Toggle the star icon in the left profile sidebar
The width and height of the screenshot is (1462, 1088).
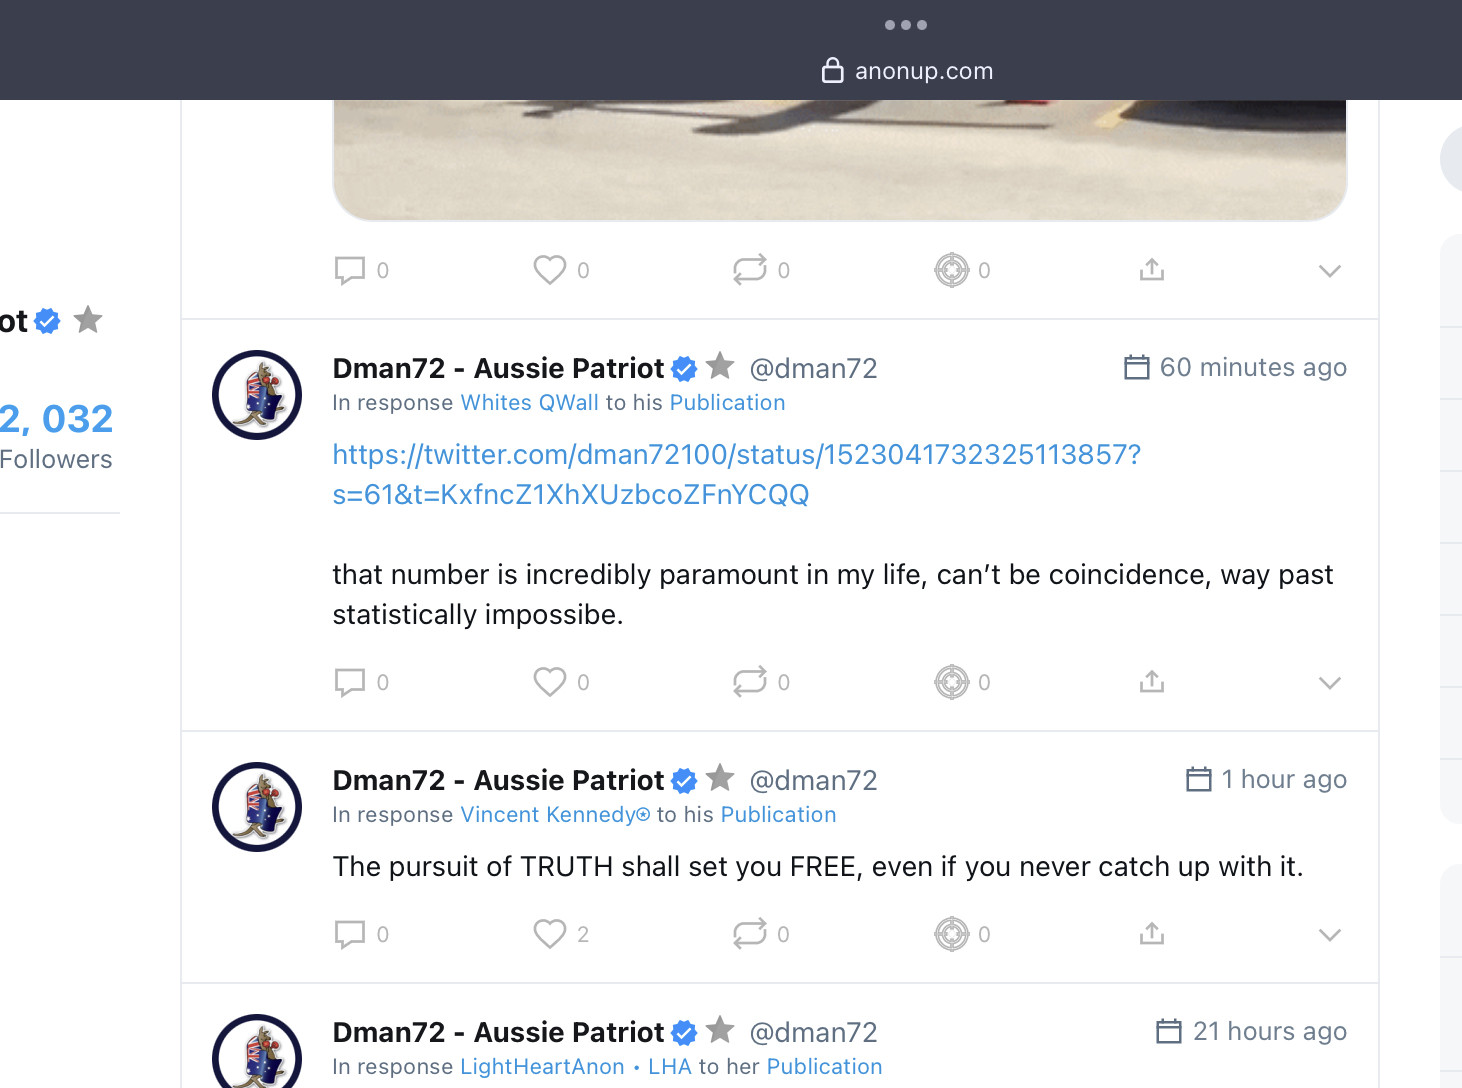tap(88, 319)
